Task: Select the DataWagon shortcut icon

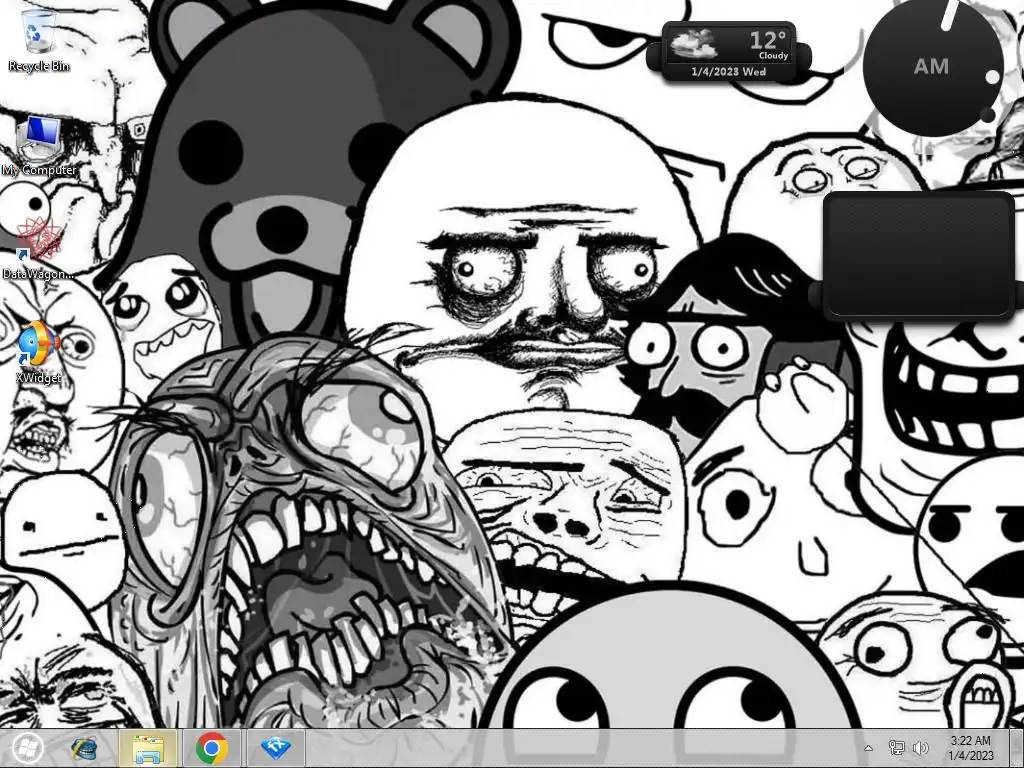Action: click(x=38, y=249)
